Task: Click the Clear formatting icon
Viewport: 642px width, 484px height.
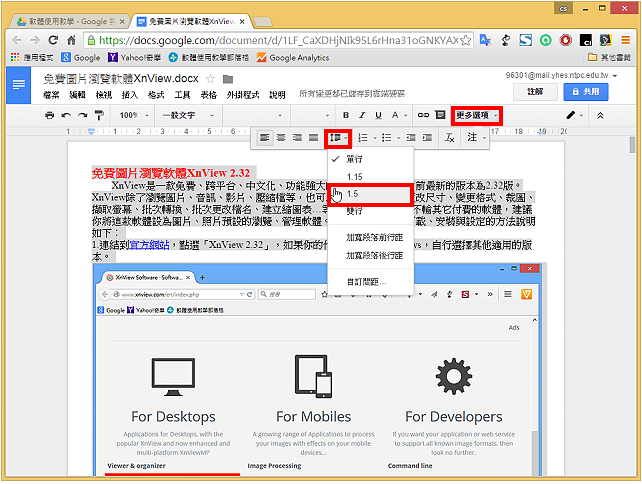Action: pyautogui.click(x=450, y=138)
